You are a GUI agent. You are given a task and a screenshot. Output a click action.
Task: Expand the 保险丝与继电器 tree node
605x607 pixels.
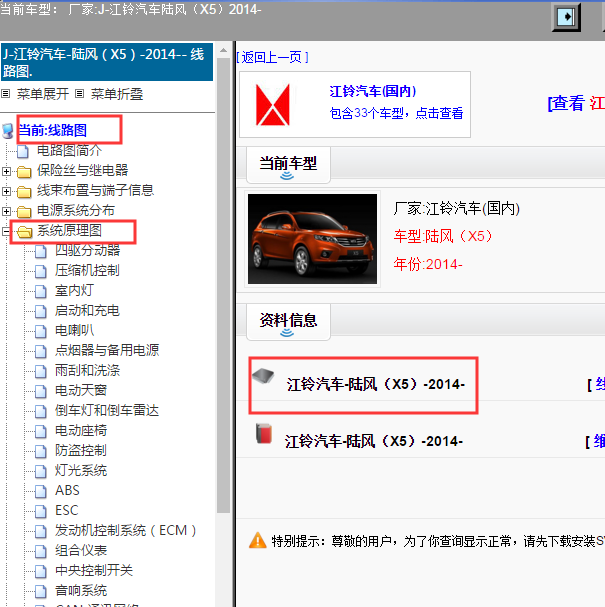(x=6, y=171)
